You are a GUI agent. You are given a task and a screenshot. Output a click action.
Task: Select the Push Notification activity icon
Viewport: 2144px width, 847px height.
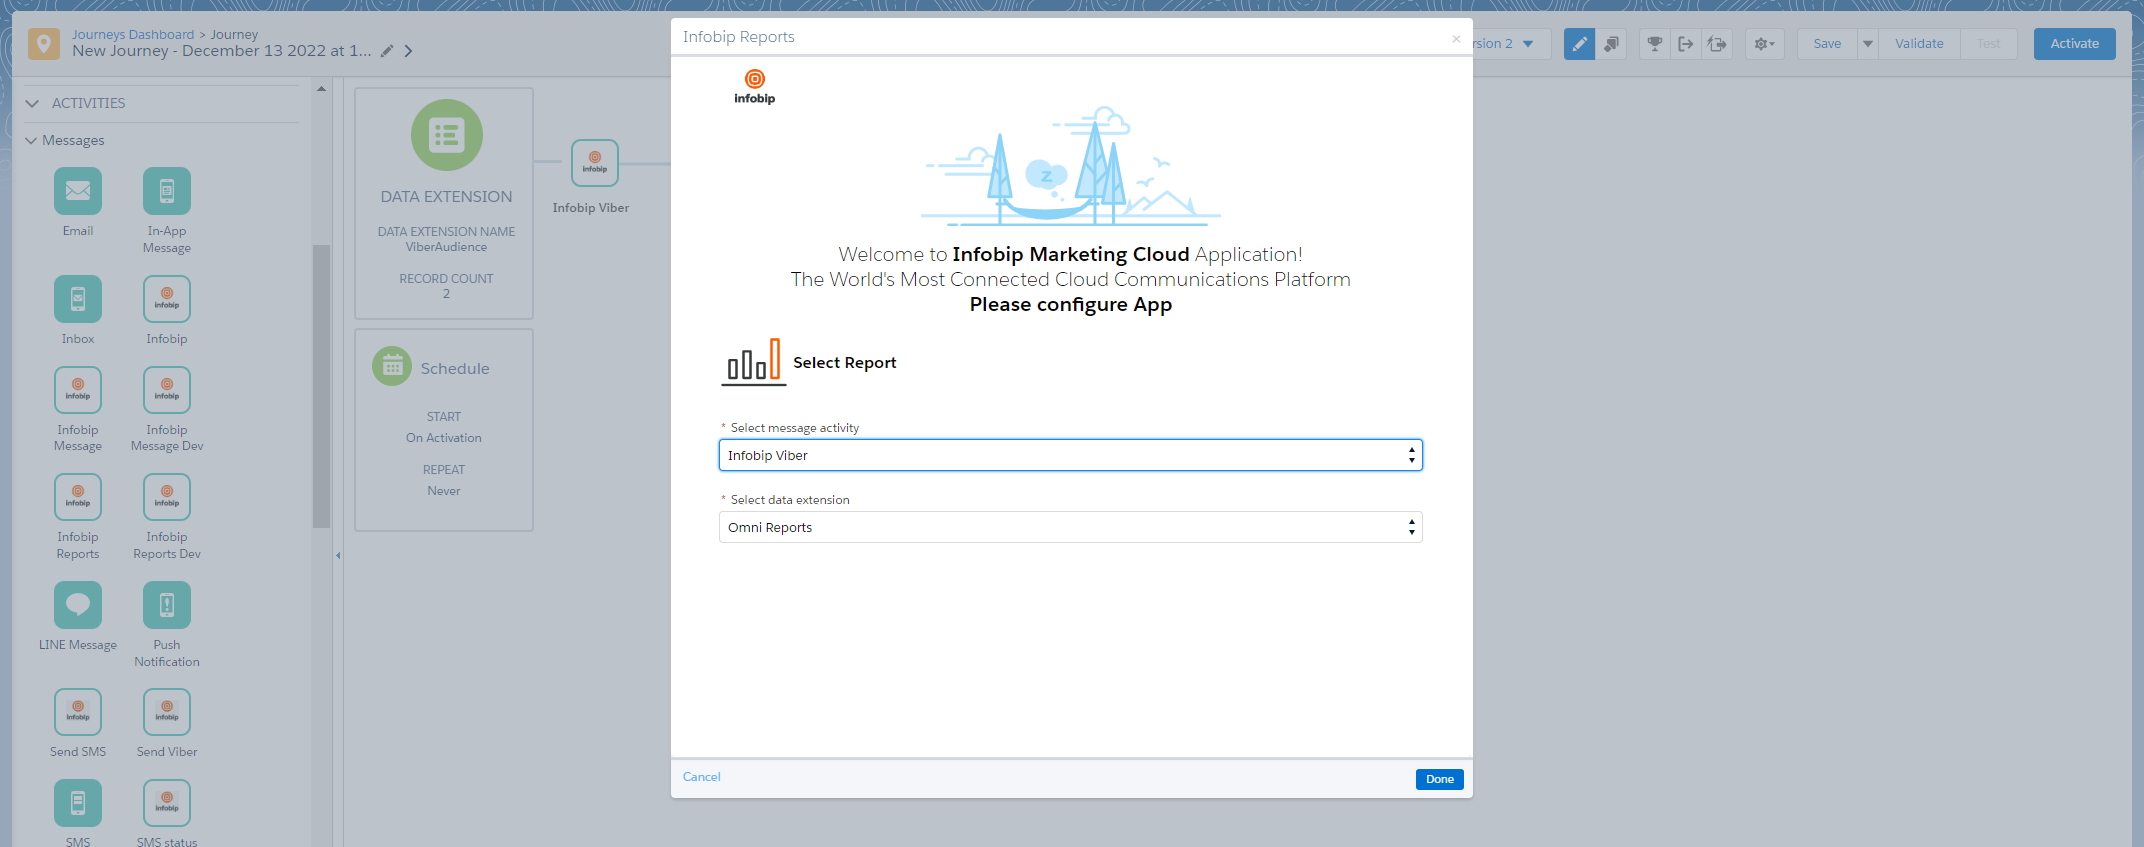tap(167, 605)
